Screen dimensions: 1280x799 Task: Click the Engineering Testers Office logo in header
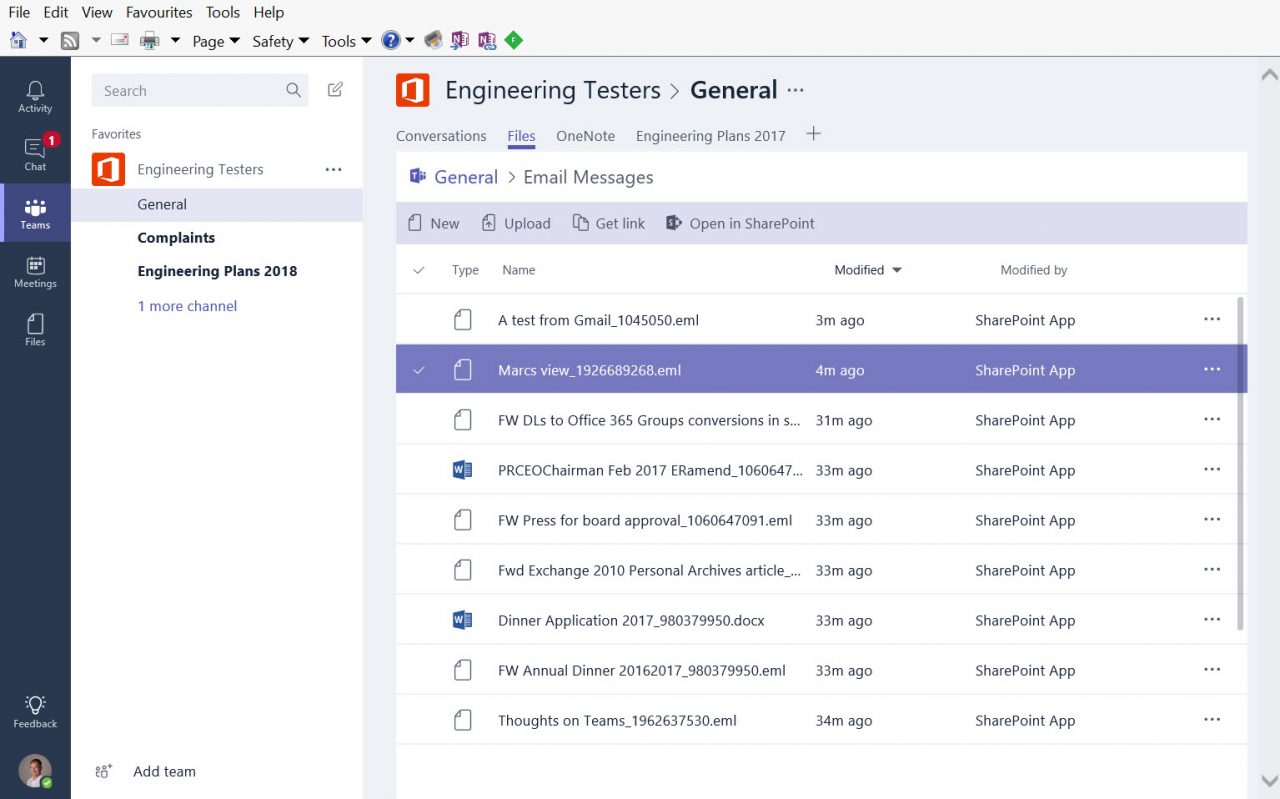coord(413,90)
